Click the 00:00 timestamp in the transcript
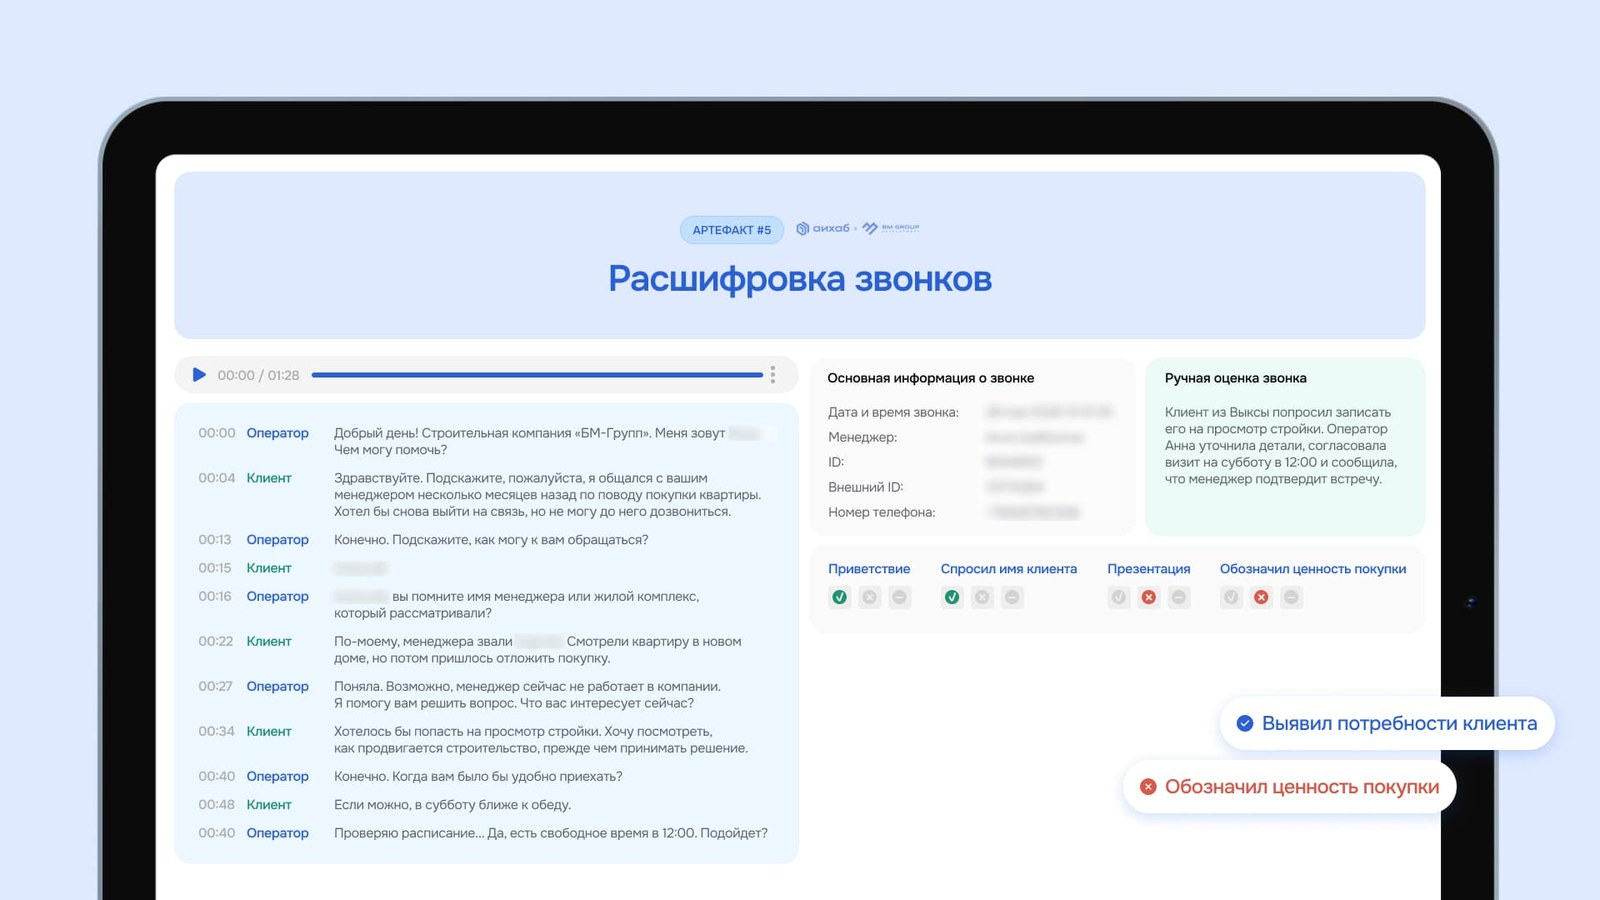The height and width of the screenshot is (900, 1600). pos(217,433)
